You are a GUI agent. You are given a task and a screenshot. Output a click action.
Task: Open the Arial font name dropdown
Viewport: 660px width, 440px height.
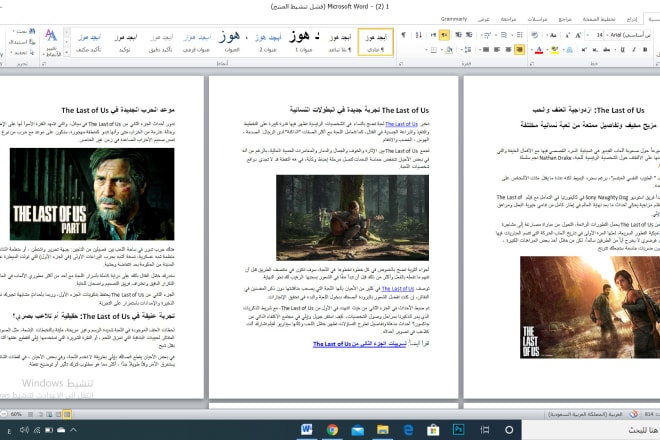607,35
